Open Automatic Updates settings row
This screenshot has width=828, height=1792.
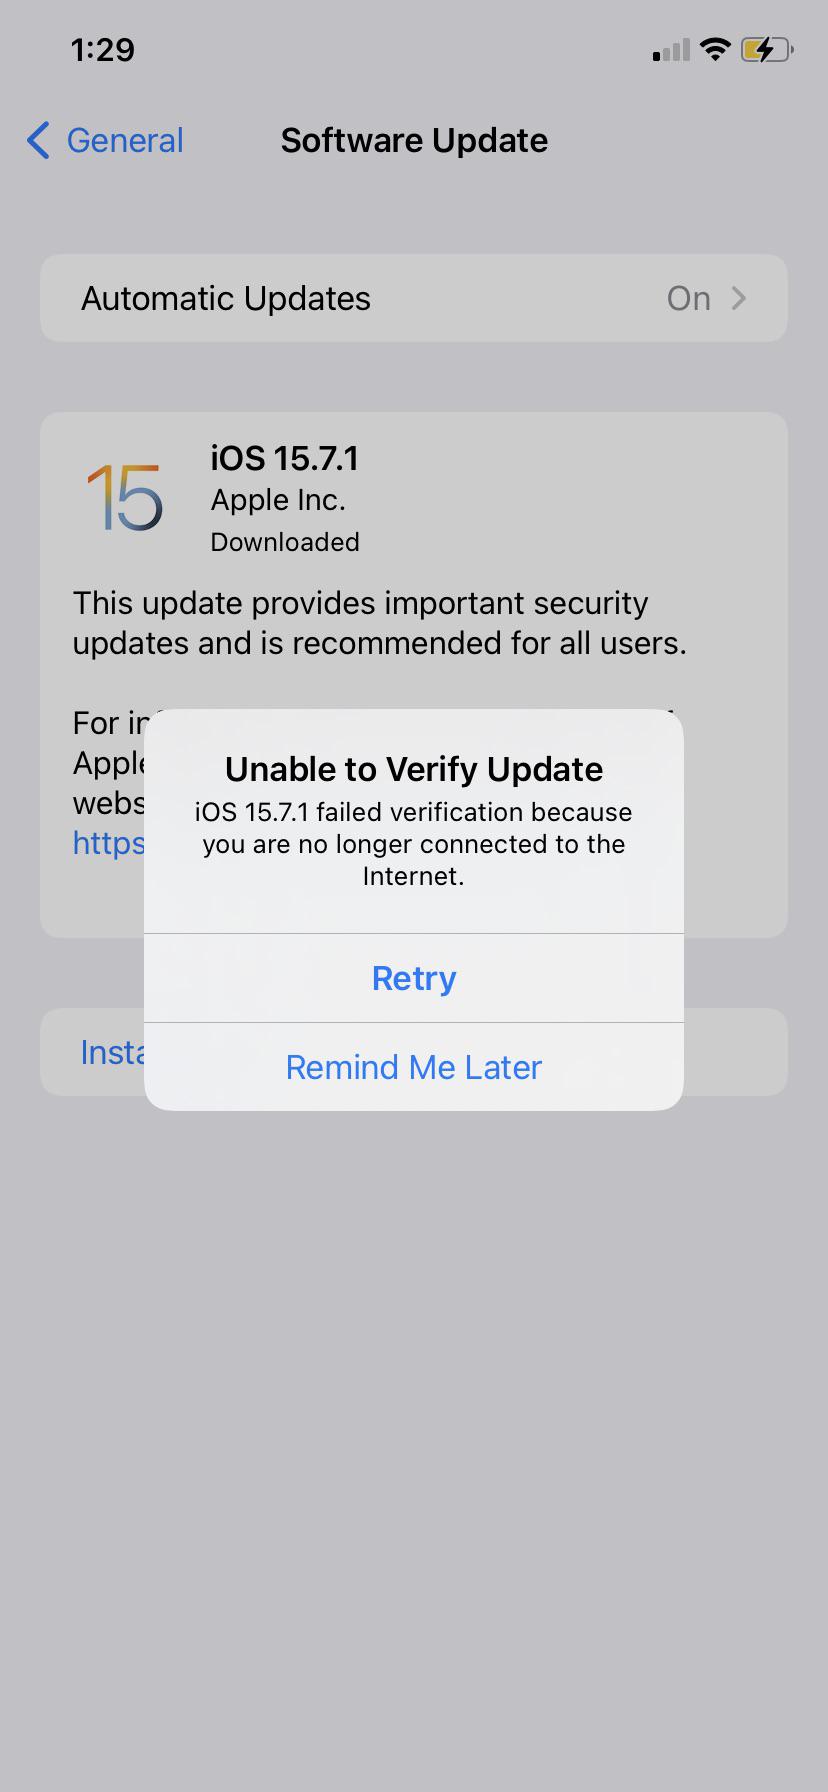[414, 298]
